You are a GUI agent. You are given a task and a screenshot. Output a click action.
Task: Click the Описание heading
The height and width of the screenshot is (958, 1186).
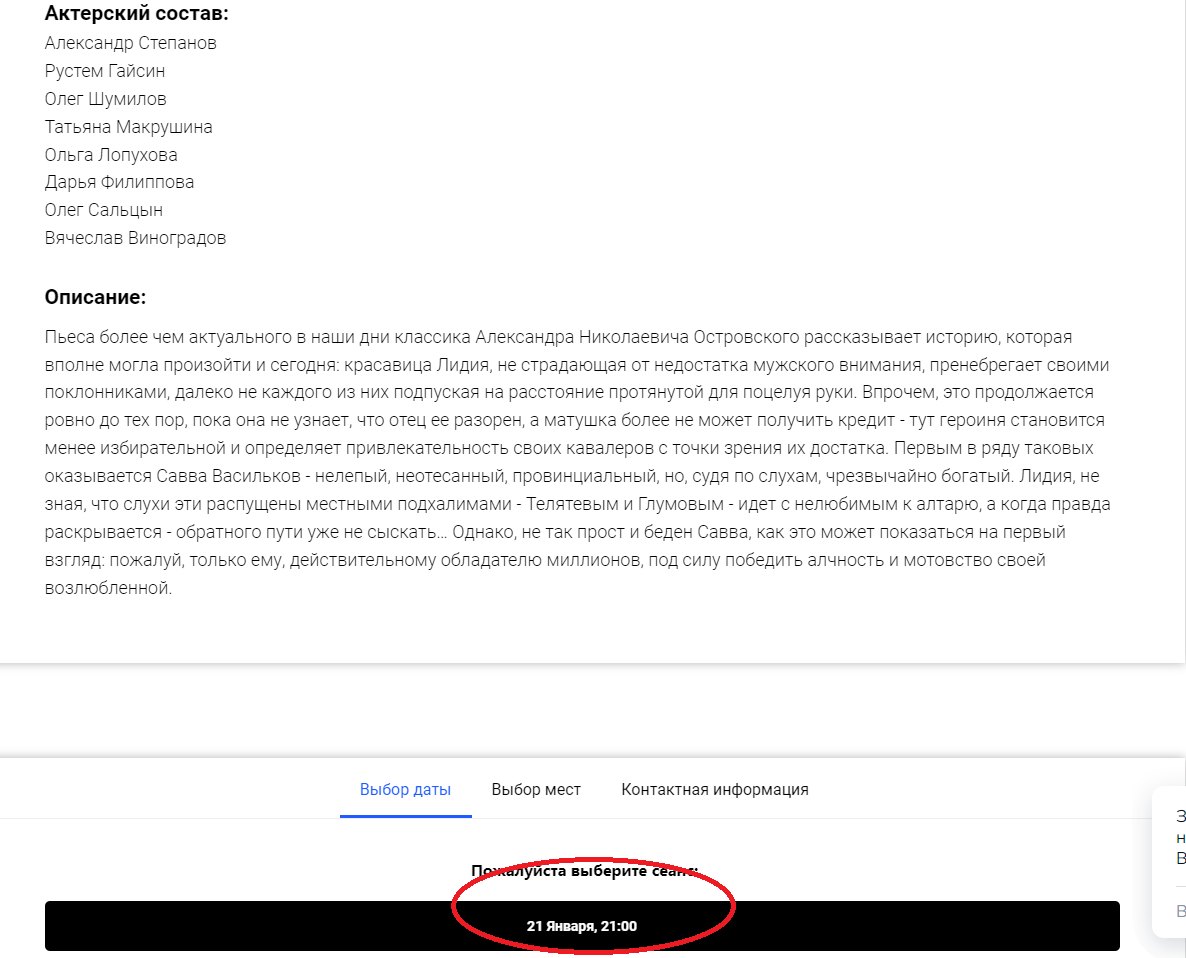pyautogui.click(x=95, y=297)
